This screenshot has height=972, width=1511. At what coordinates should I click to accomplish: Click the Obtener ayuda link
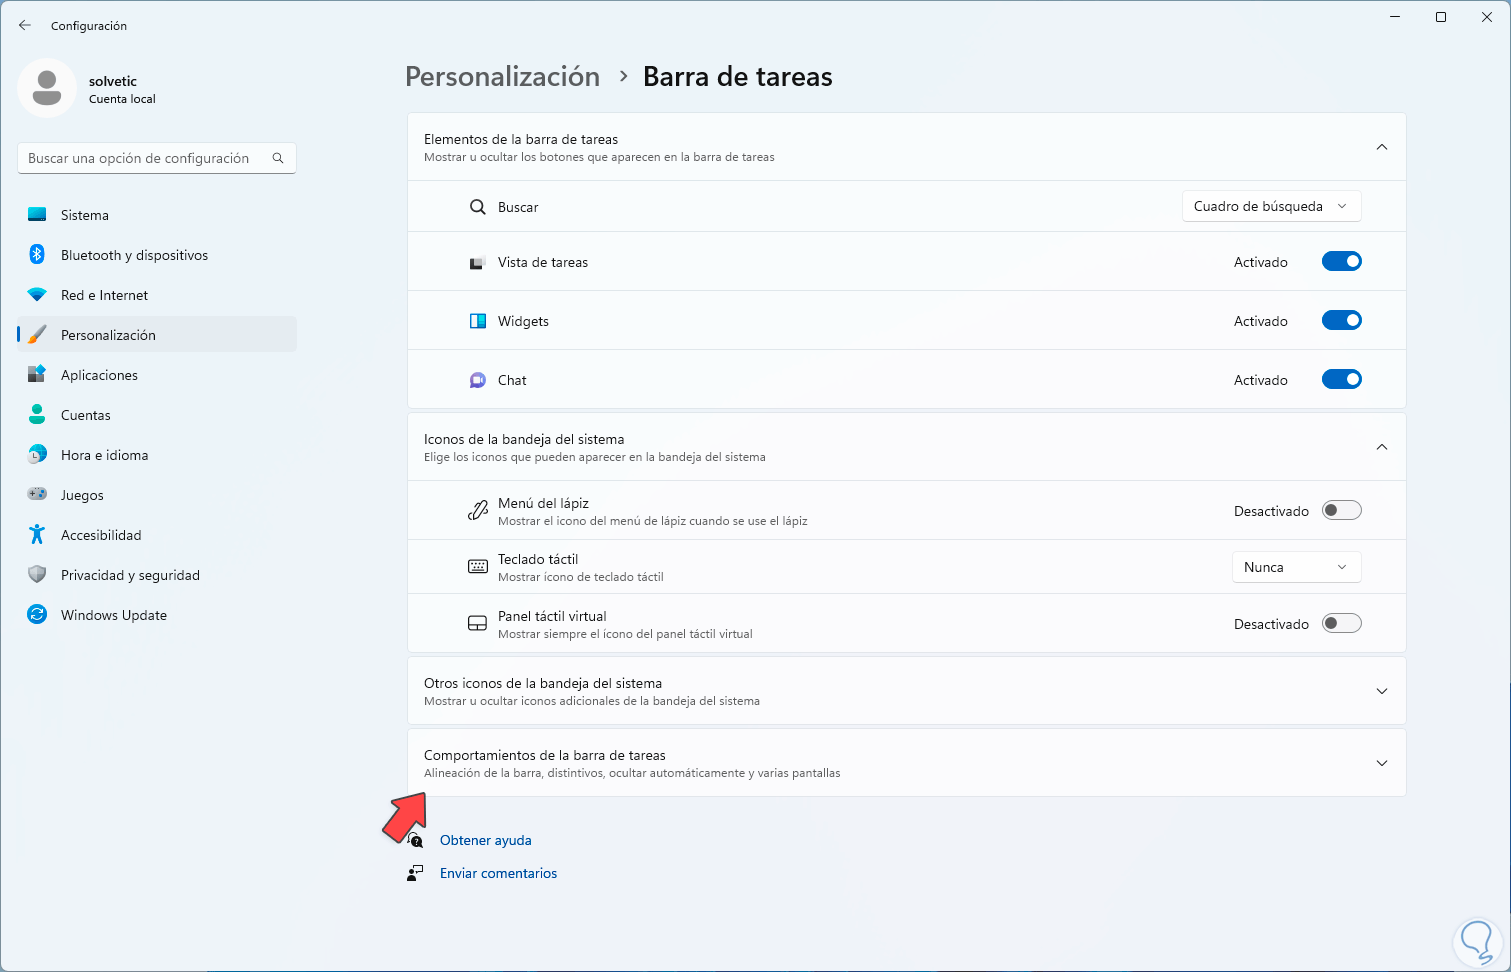pyautogui.click(x=486, y=841)
